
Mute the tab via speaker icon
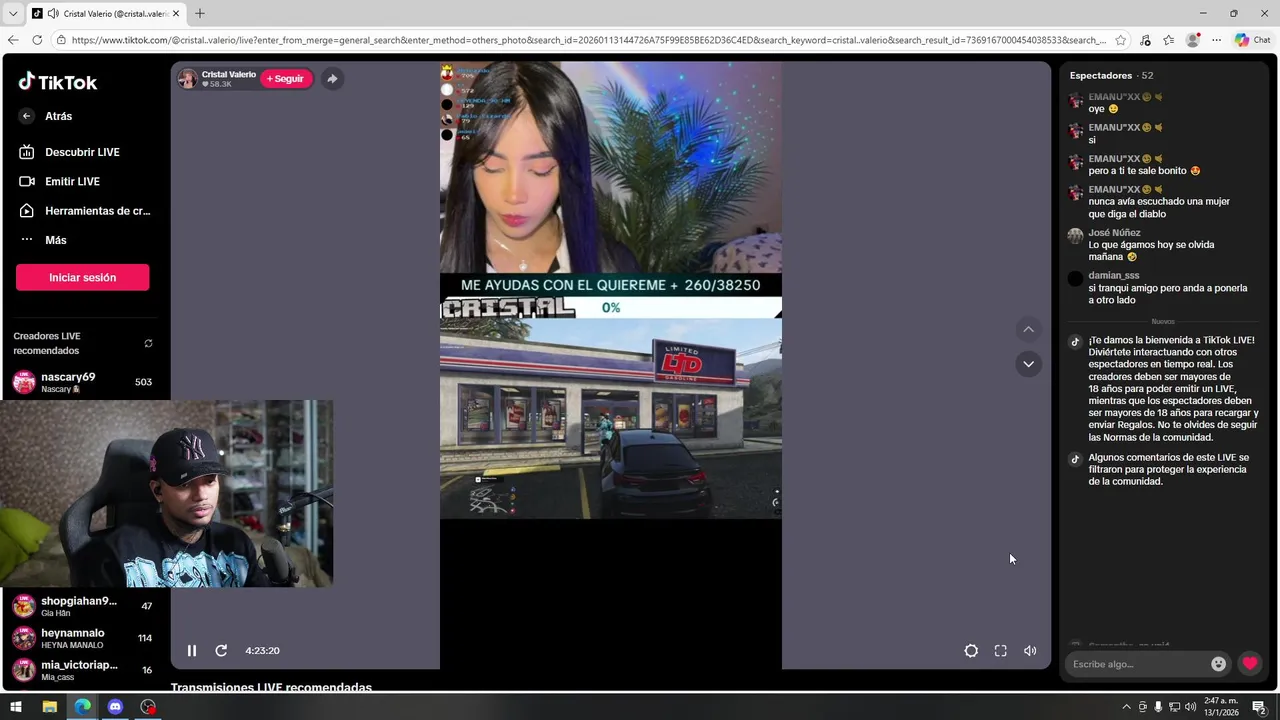pyautogui.click(x=53, y=14)
